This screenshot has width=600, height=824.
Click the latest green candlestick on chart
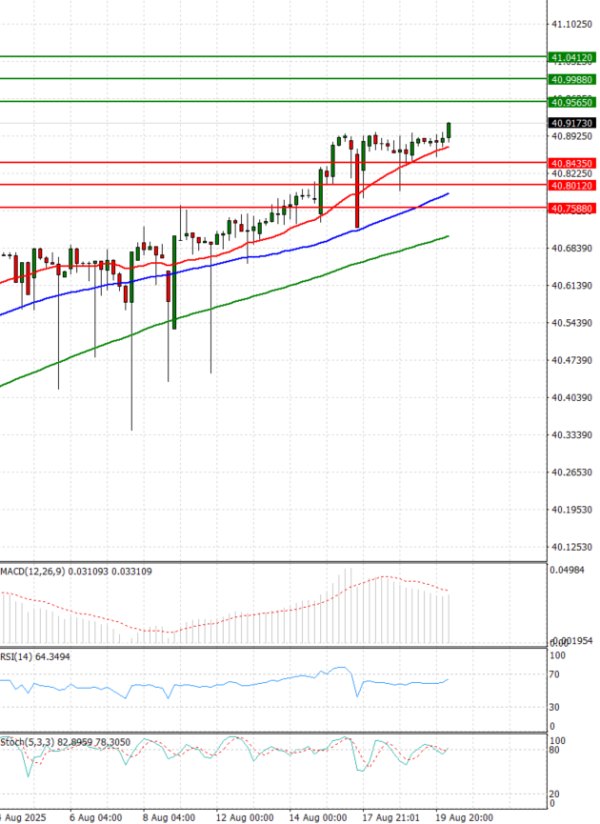point(449,131)
